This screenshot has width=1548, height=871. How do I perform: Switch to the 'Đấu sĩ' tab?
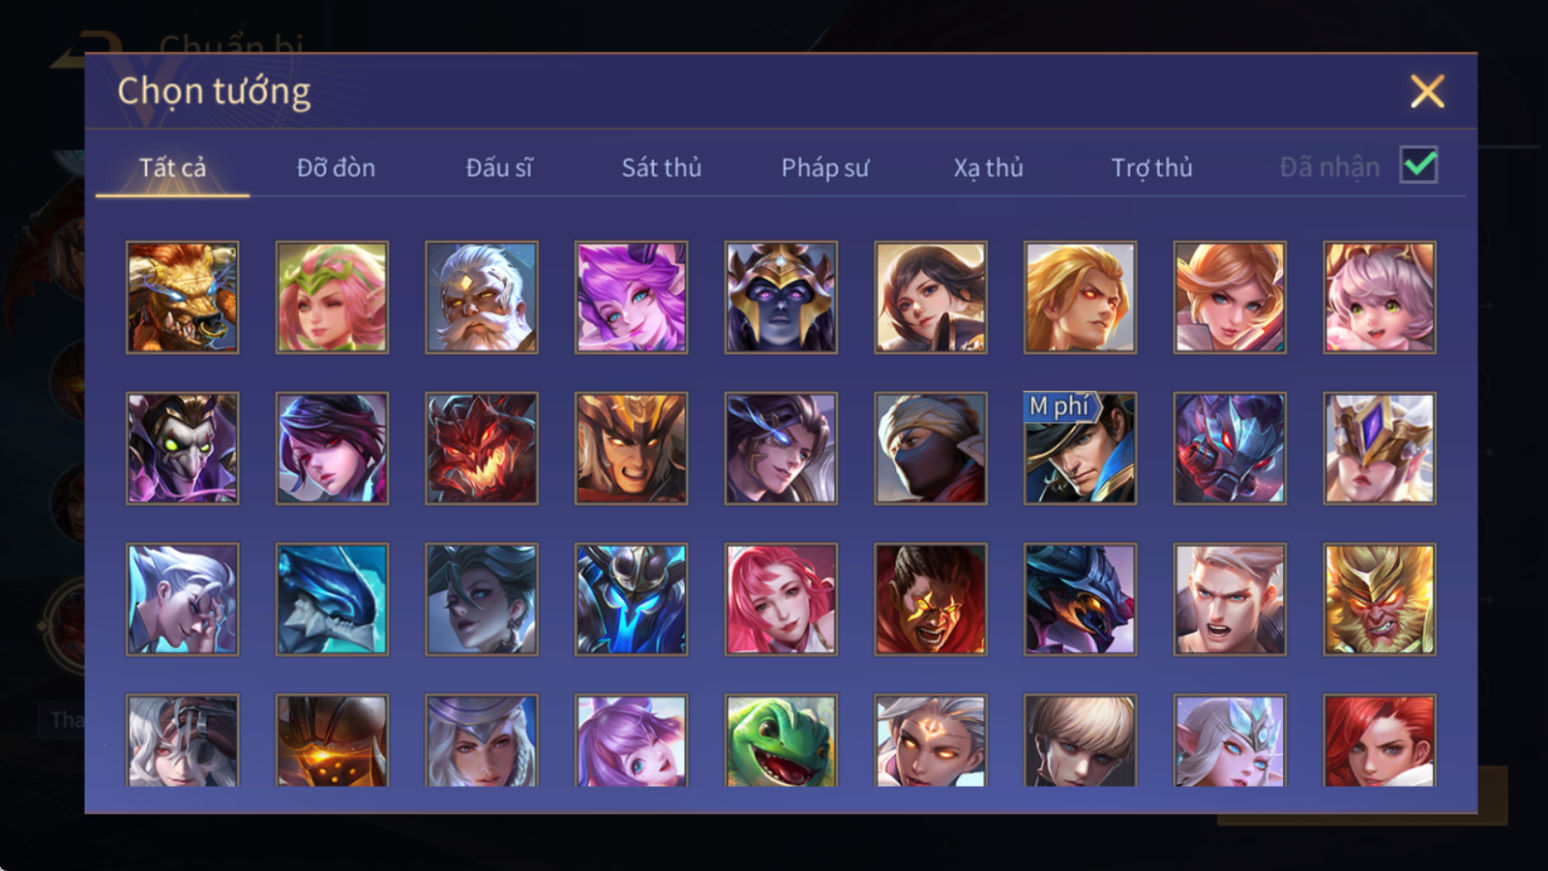(499, 167)
